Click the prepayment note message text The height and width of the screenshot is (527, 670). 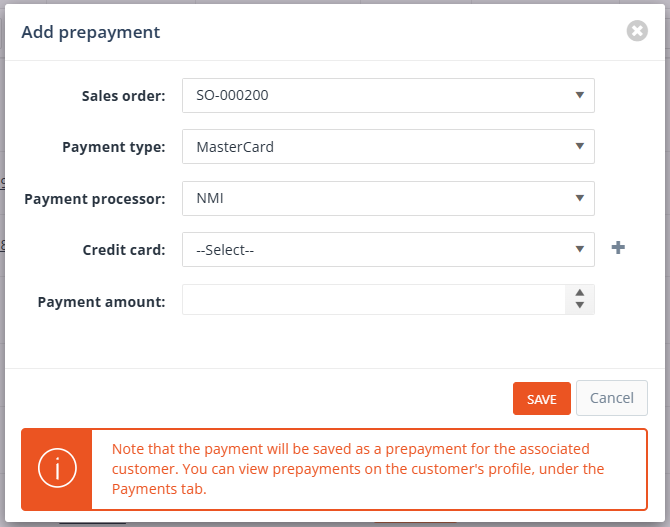click(358, 469)
